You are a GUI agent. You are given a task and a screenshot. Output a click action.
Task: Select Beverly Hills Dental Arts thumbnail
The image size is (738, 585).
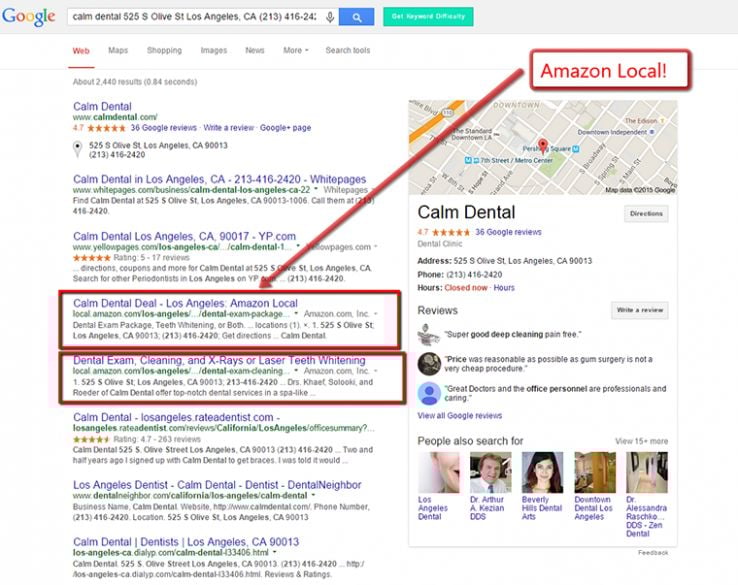coord(536,473)
